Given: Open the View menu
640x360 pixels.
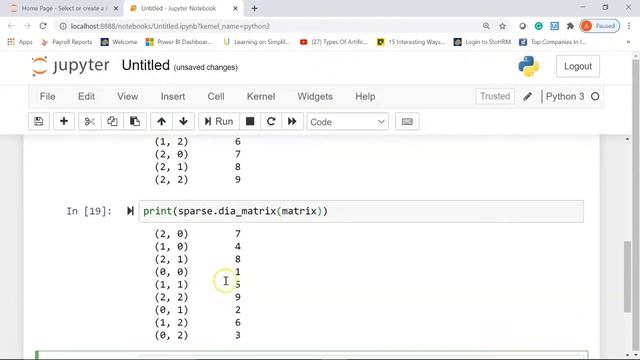Looking at the screenshot, I should (x=127, y=97).
